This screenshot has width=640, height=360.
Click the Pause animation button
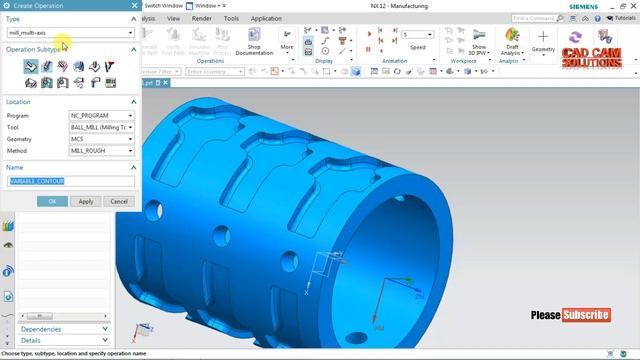click(x=368, y=50)
